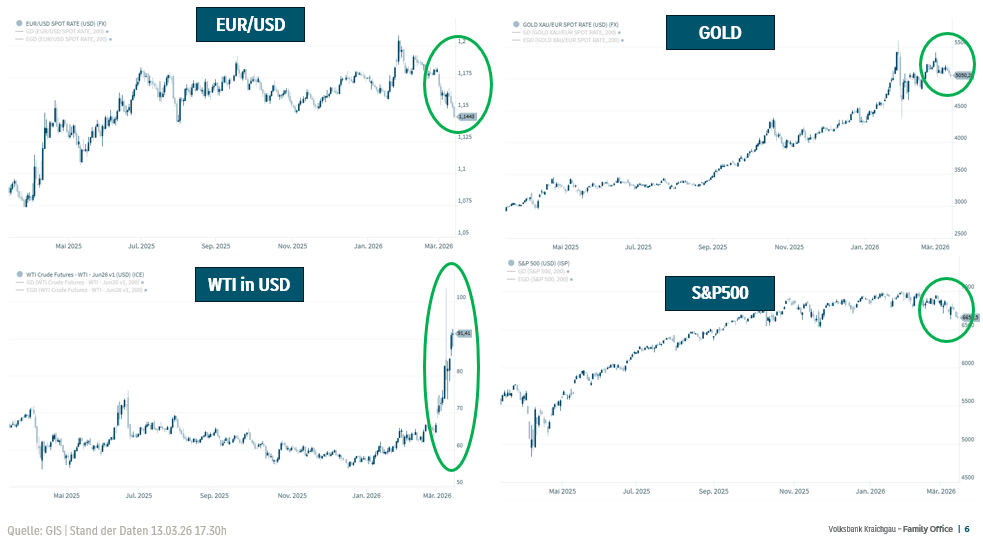983x547 pixels.
Task: Click the GOLD XAU/EUR SPOT RATE legend dot
Action: (x=517, y=24)
